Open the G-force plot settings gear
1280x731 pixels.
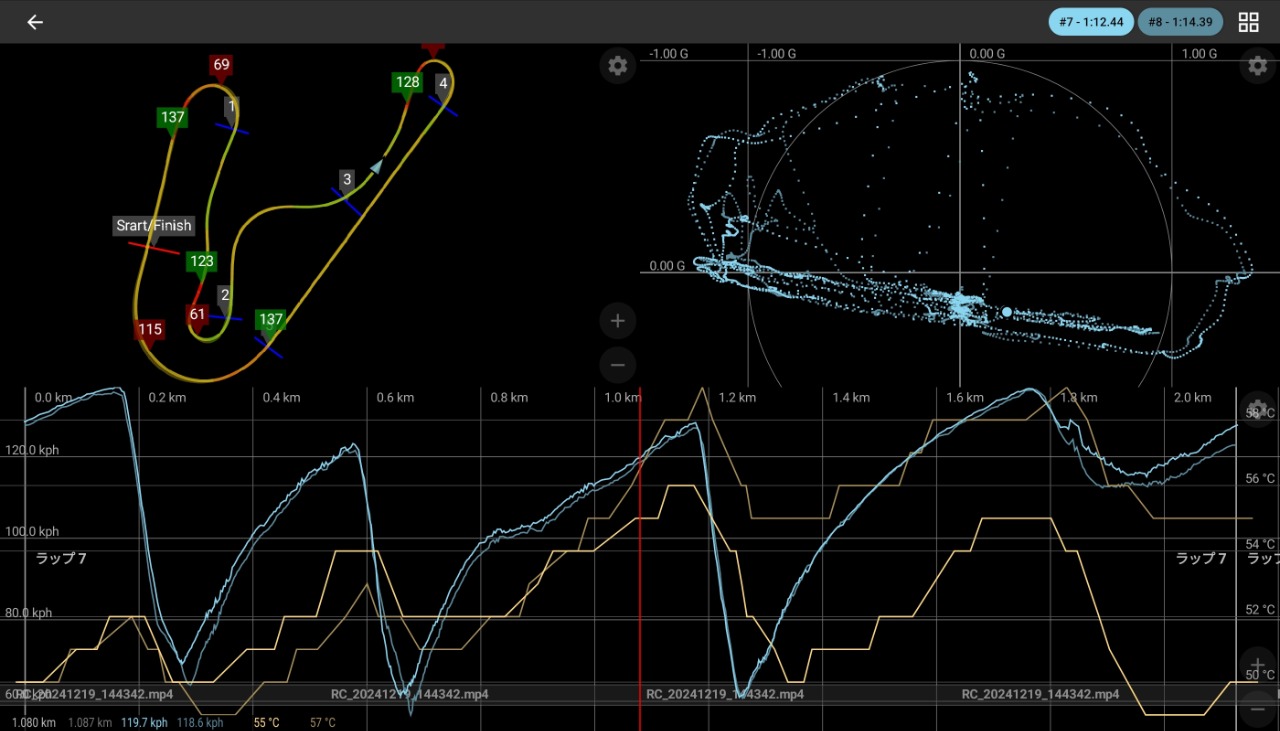coord(1258,66)
